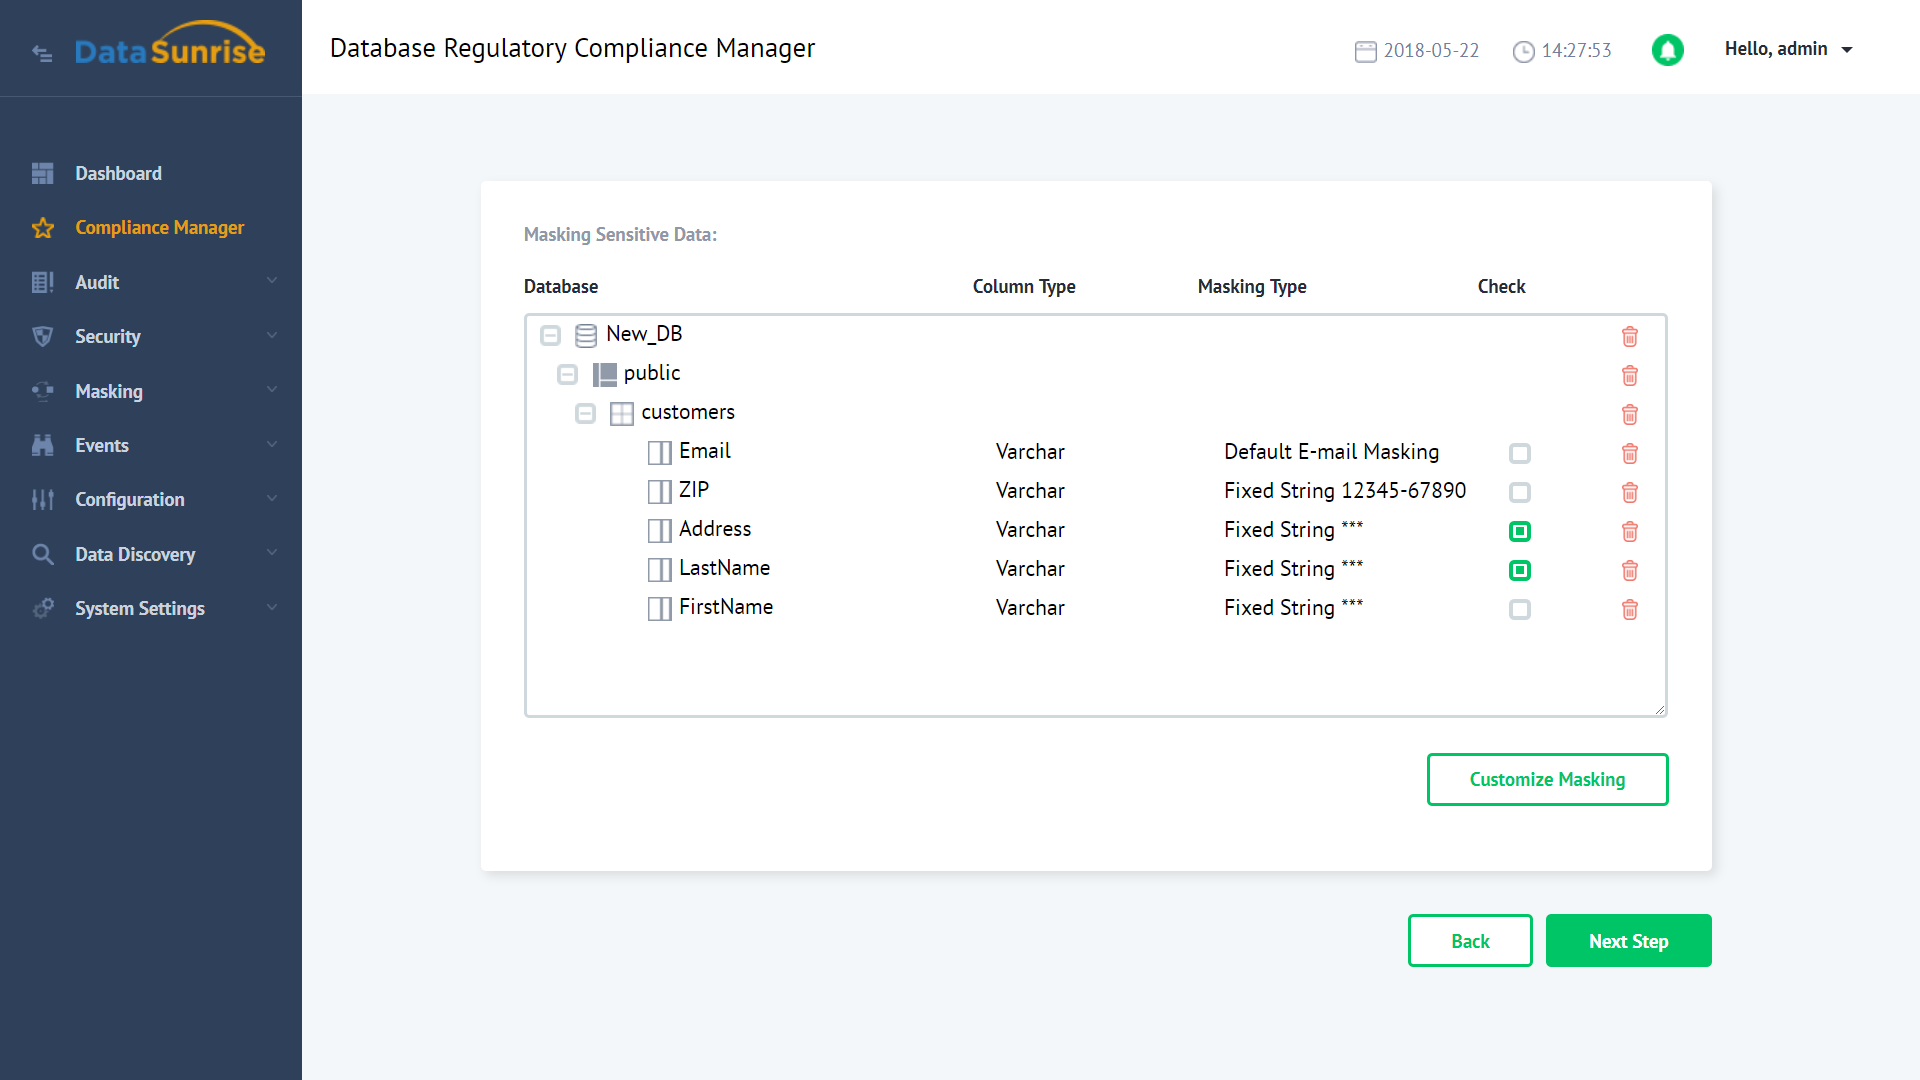Open the Hello, admin user dropdown

click(1788, 49)
